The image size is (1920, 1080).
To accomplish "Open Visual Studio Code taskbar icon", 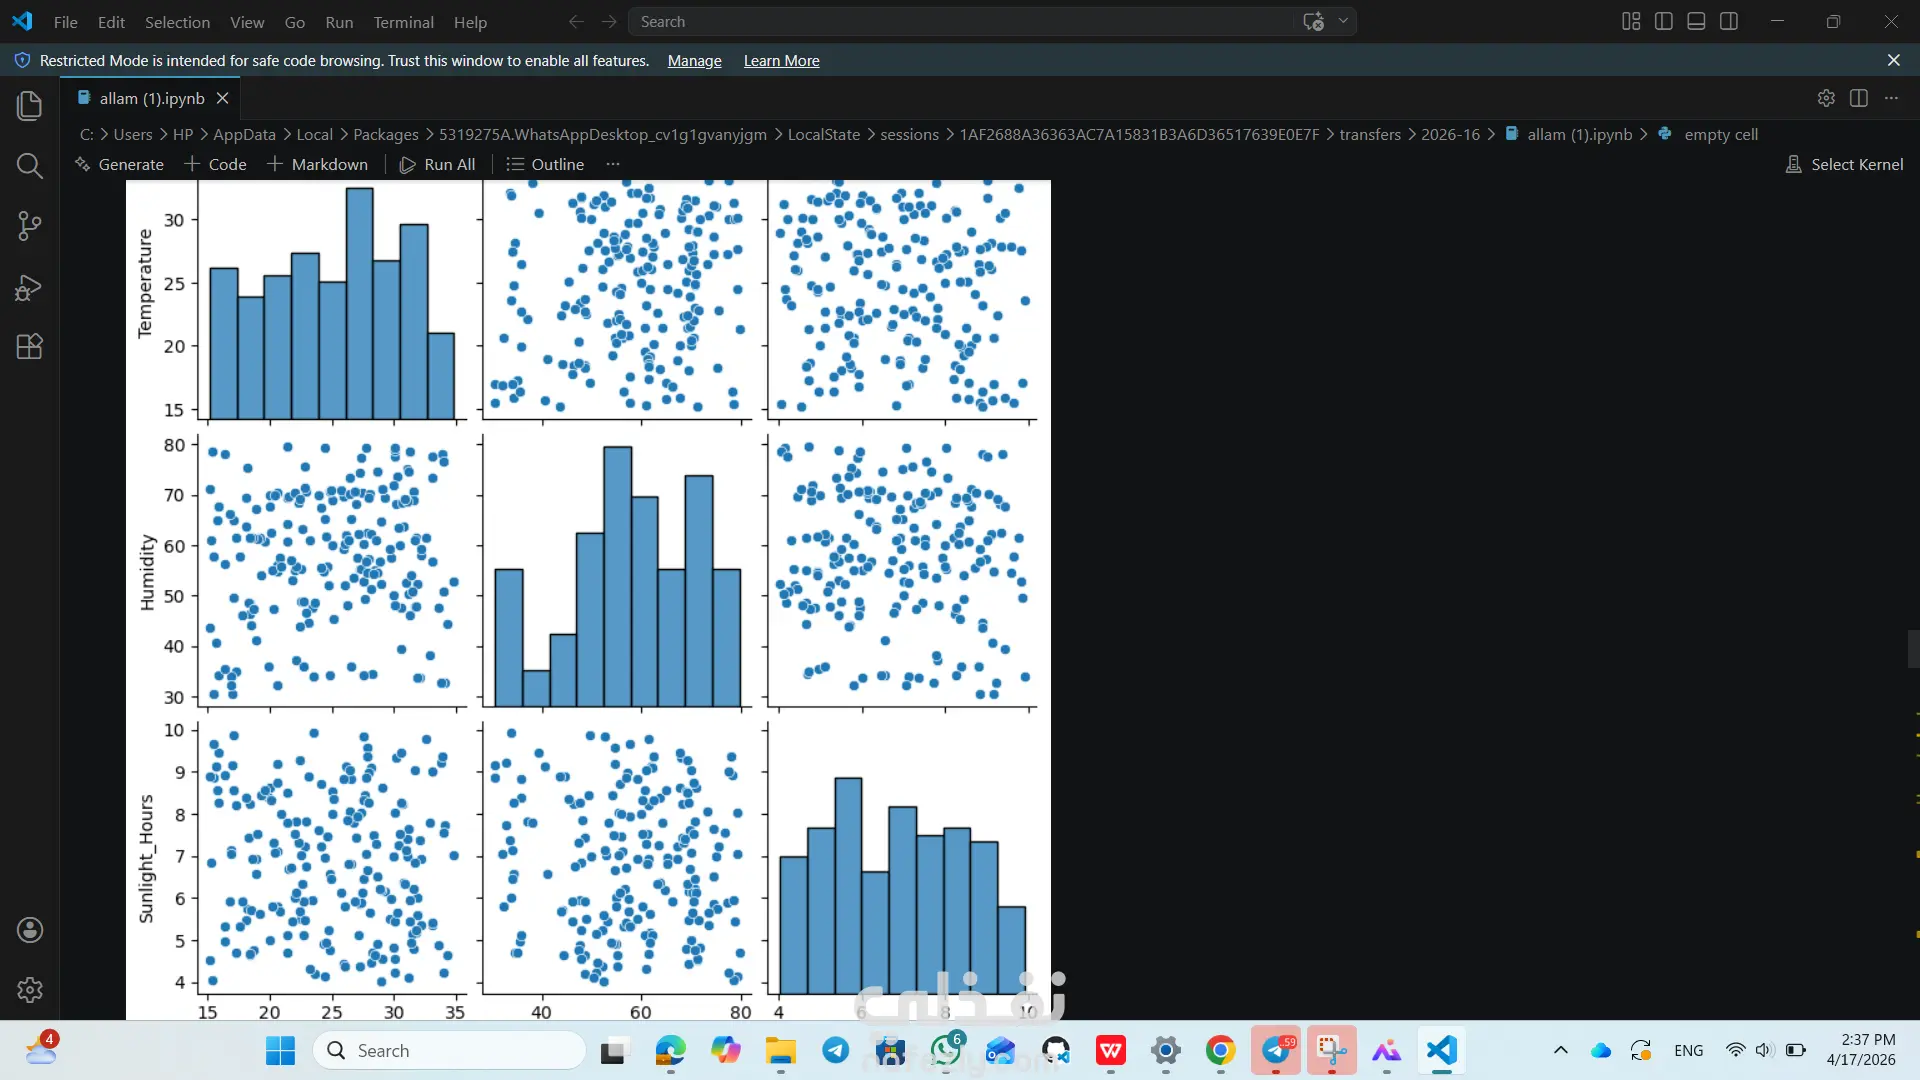I will click(x=1441, y=1051).
